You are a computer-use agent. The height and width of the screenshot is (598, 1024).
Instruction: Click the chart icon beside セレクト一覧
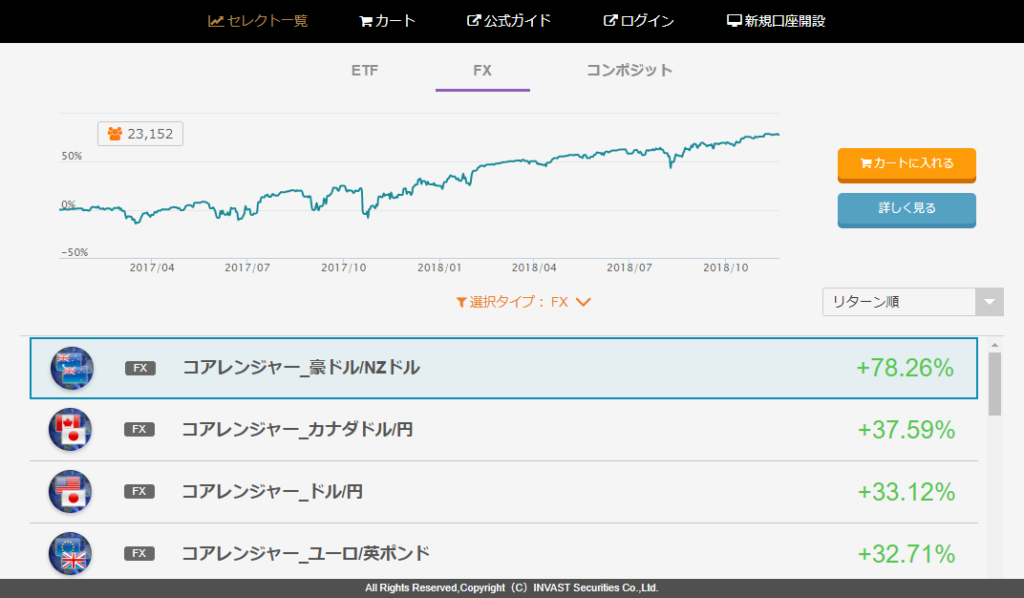[x=216, y=21]
